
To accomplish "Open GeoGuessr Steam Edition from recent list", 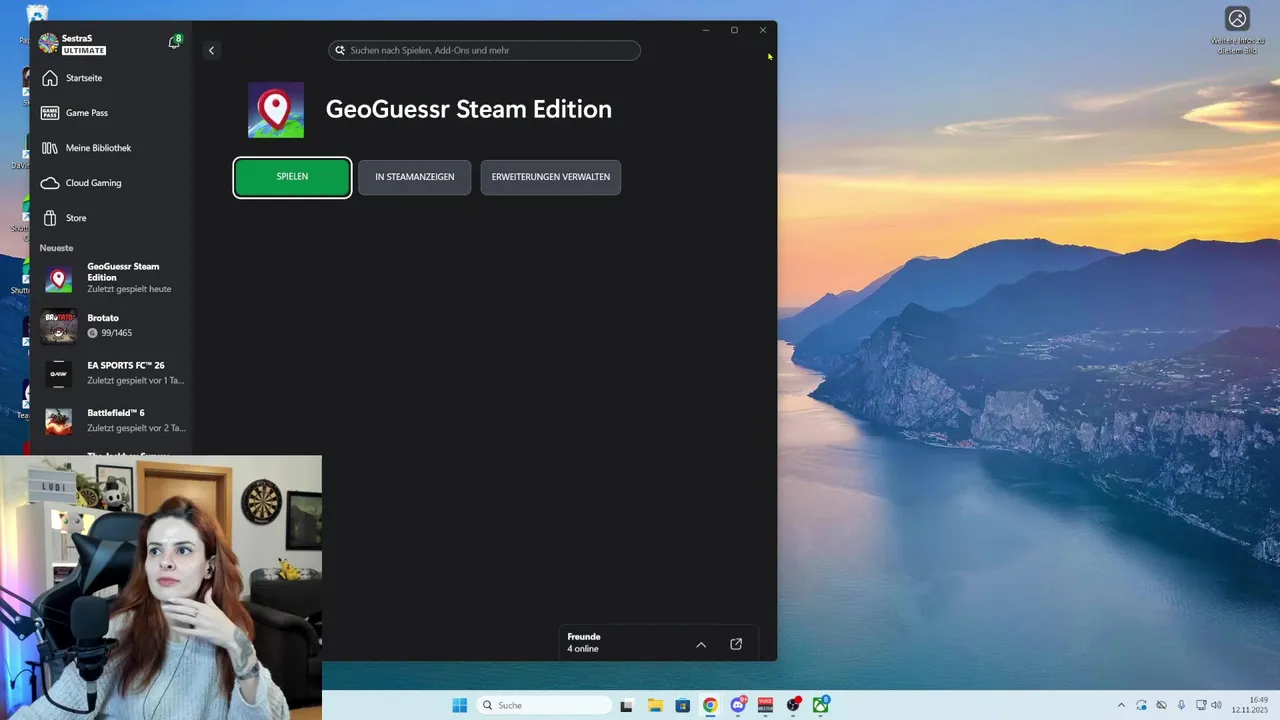I will [x=112, y=278].
